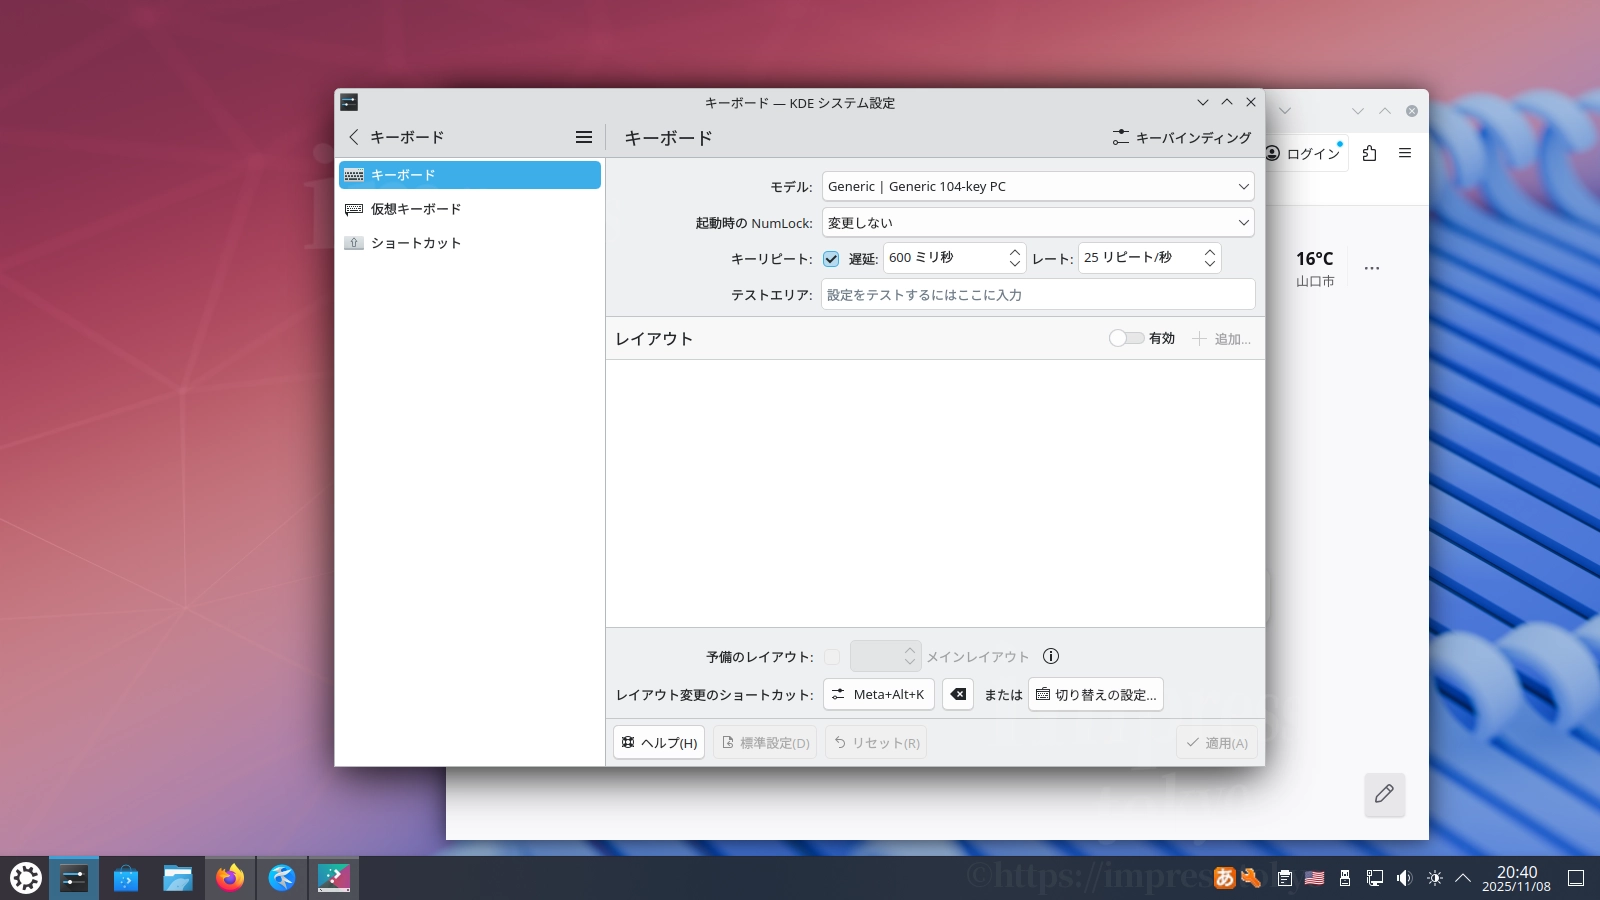Image resolution: width=1600 pixels, height=900 pixels.
Task: Click the メインレイアウト info icon
Action: coord(1051,656)
